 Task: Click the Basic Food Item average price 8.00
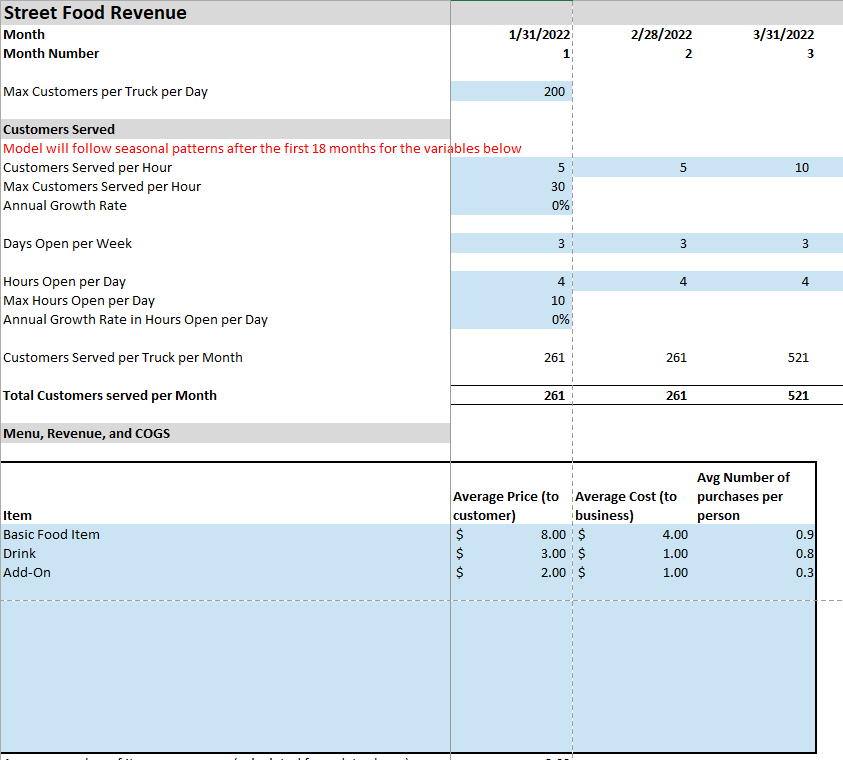click(552, 535)
